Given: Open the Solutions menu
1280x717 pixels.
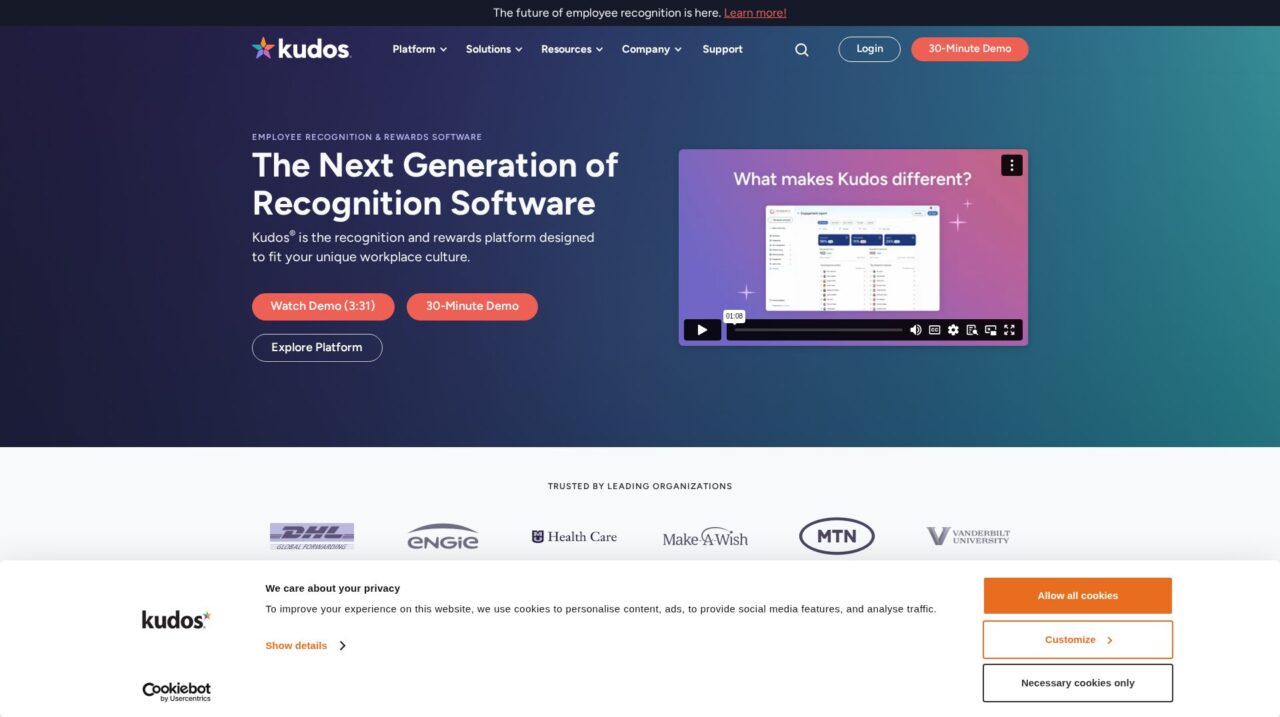Looking at the screenshot, I should pyautogui.click(x=493, y=49).
